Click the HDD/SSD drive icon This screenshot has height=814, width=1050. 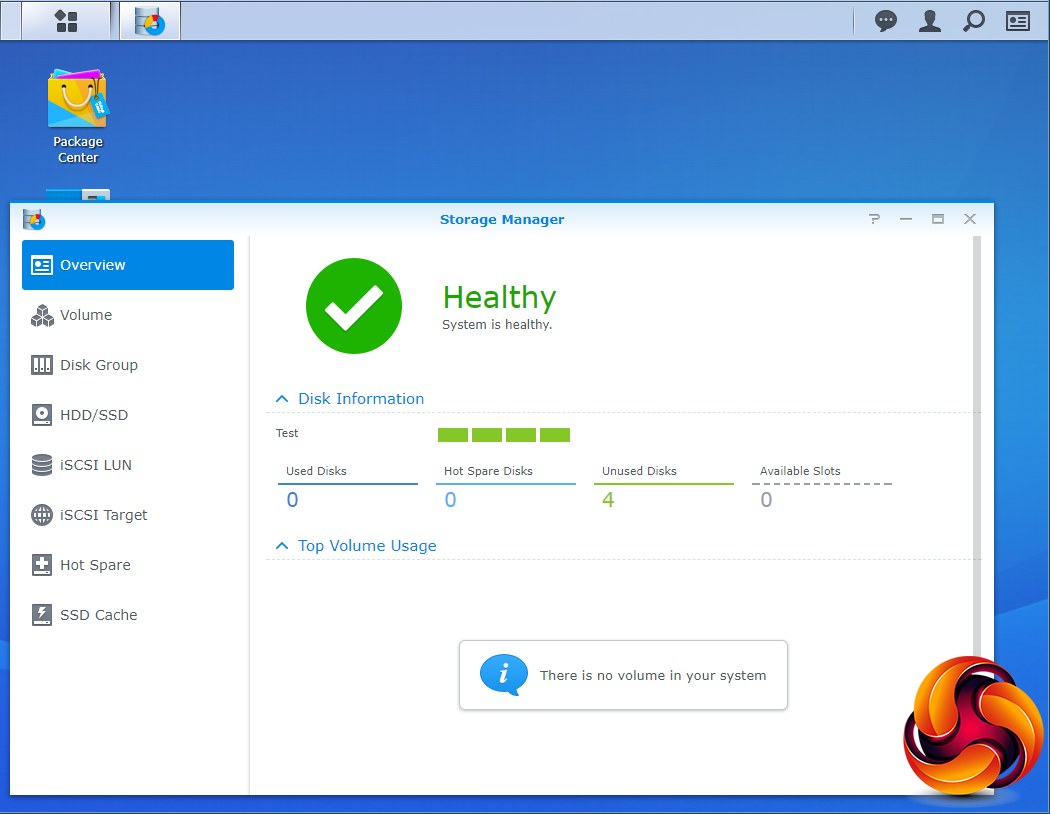click(42, 415)
